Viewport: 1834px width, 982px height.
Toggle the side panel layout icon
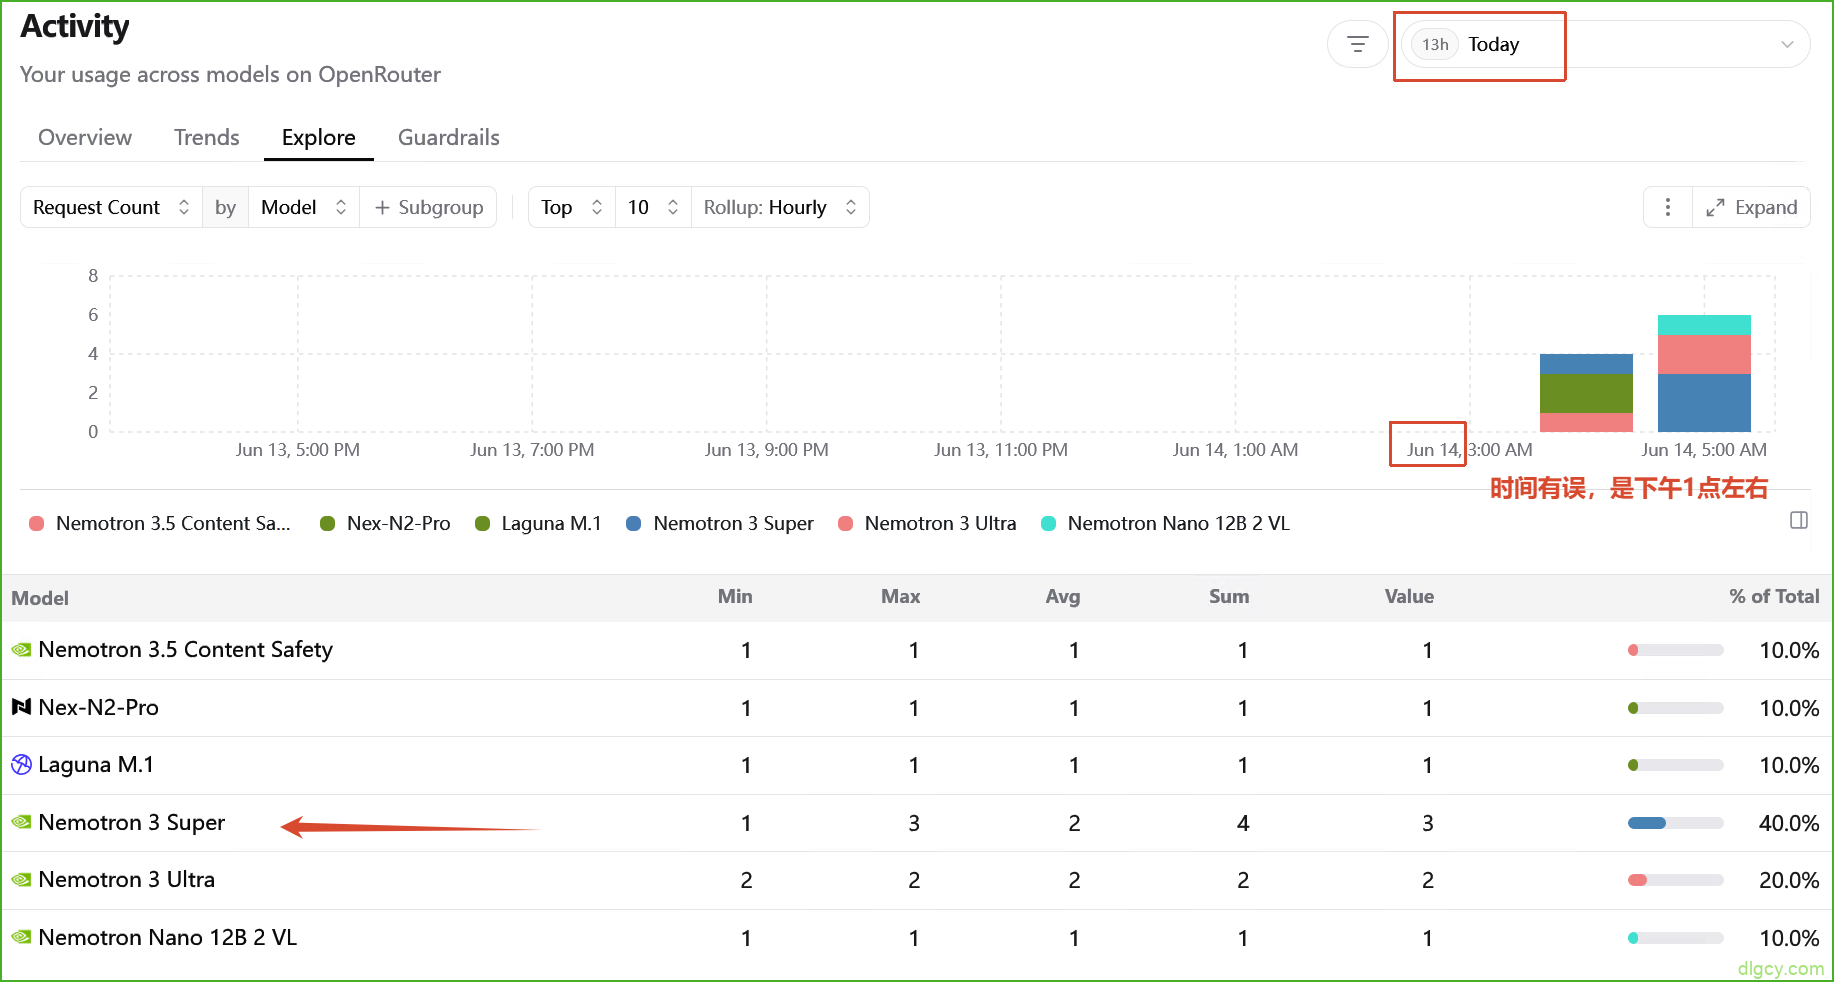tap(1798, 520)
